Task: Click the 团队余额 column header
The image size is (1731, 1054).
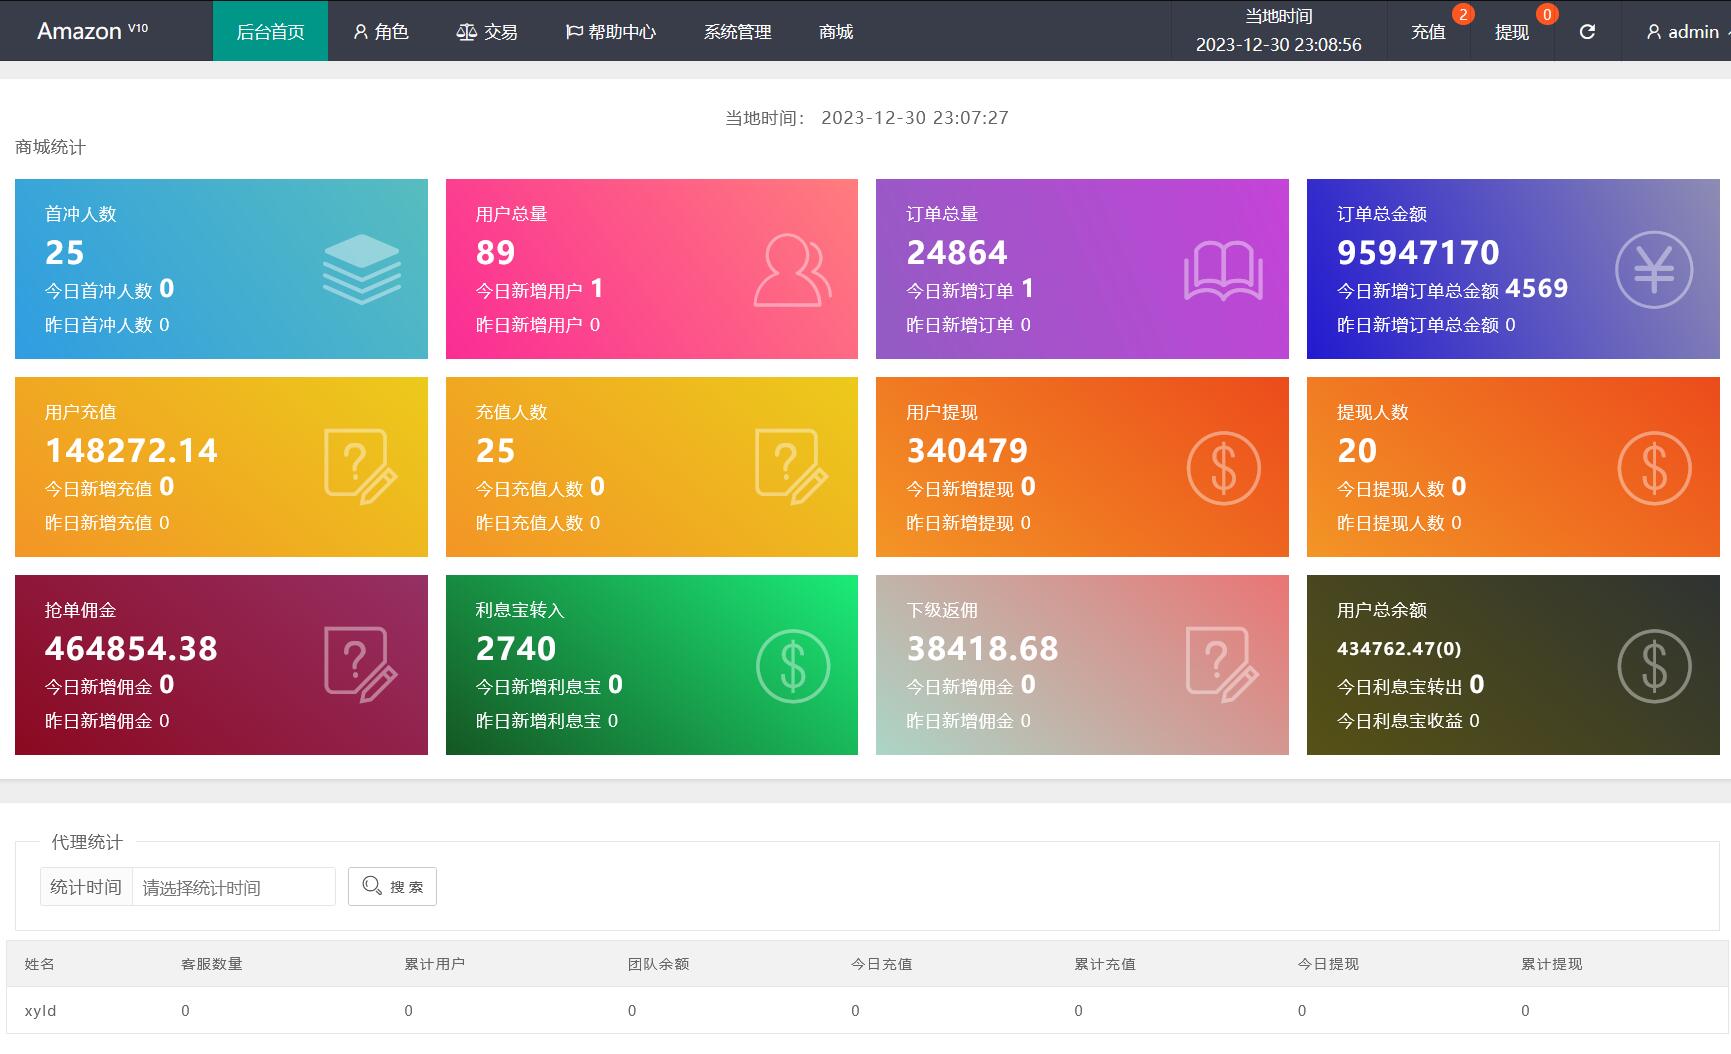Action: tap(659, 964)
